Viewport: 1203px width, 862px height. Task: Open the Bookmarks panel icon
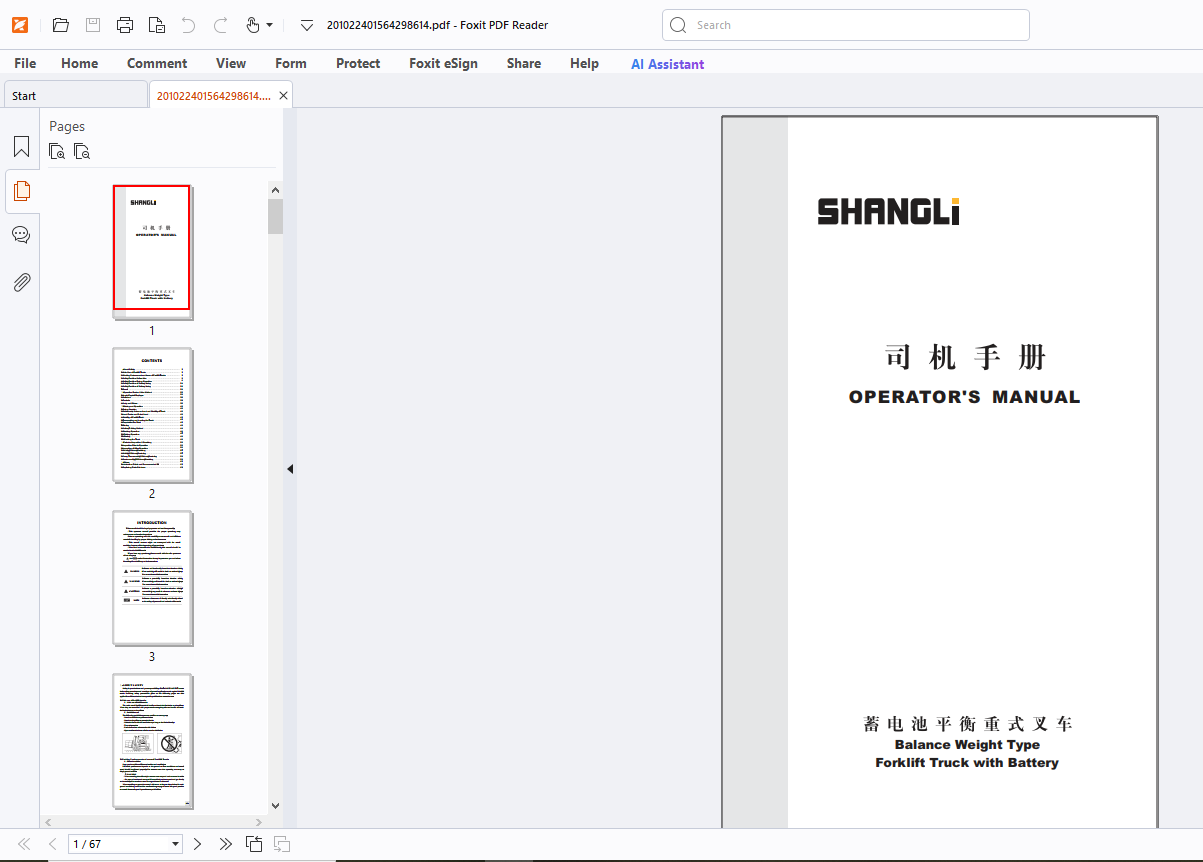click(21, 147)
